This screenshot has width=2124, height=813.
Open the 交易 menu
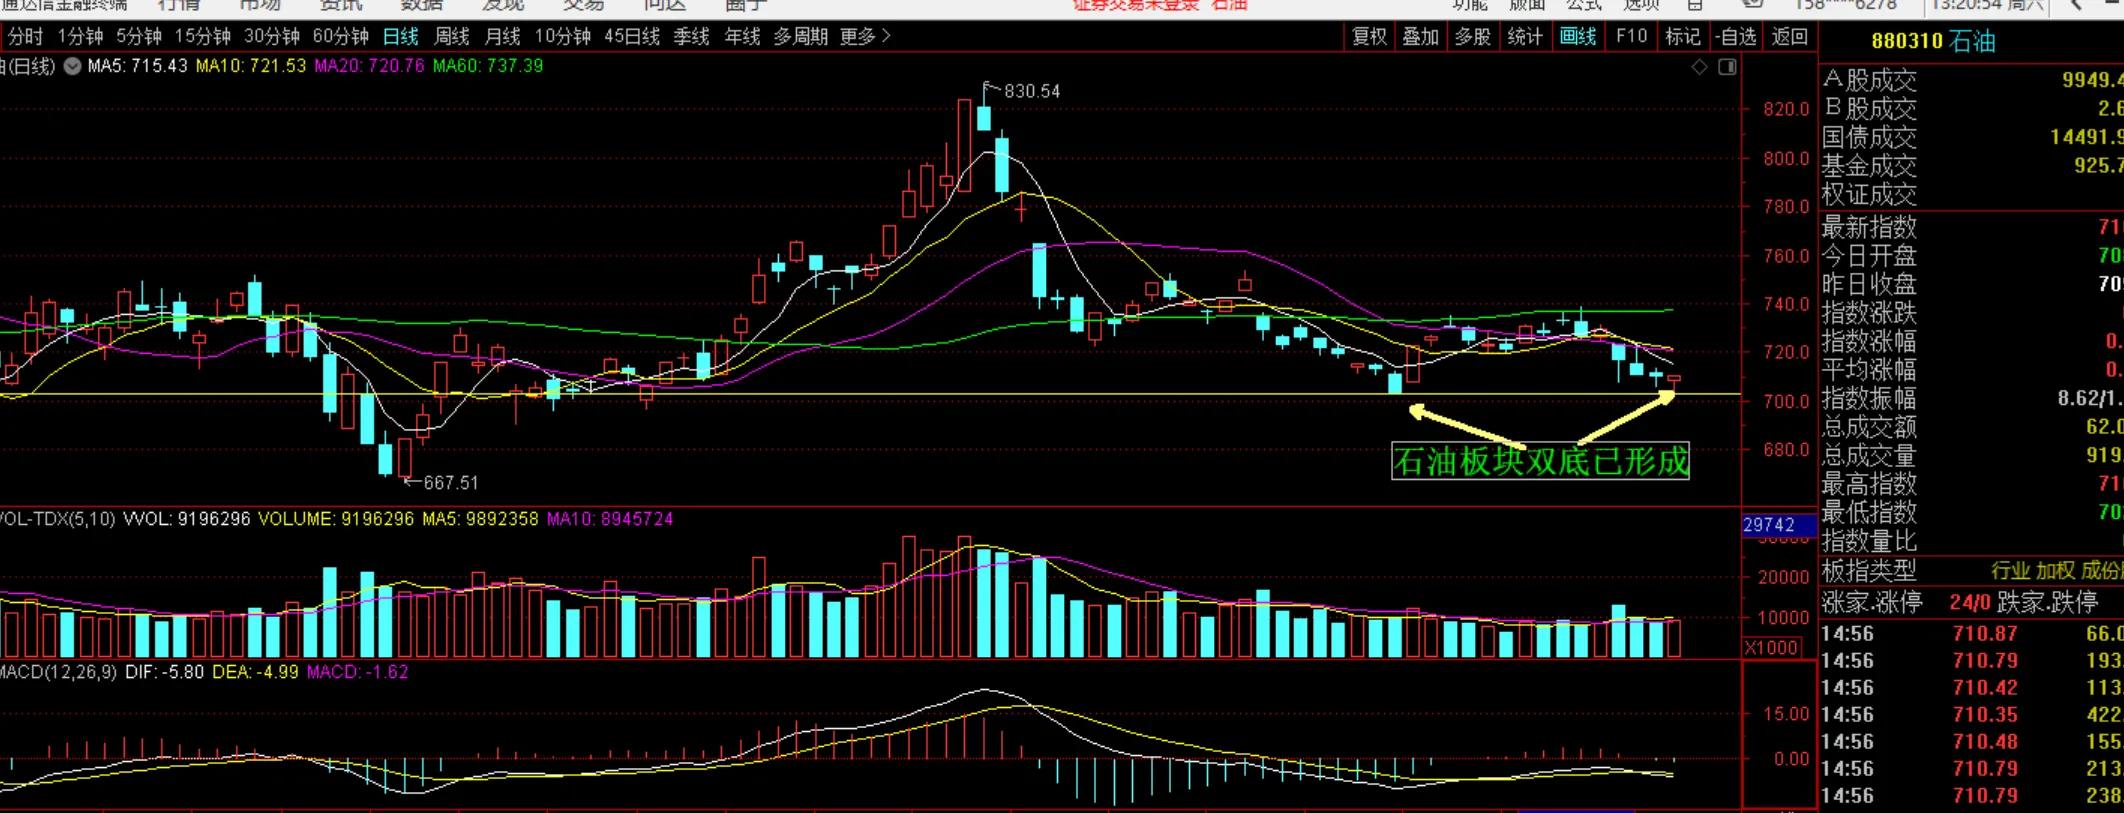point(584,5)
